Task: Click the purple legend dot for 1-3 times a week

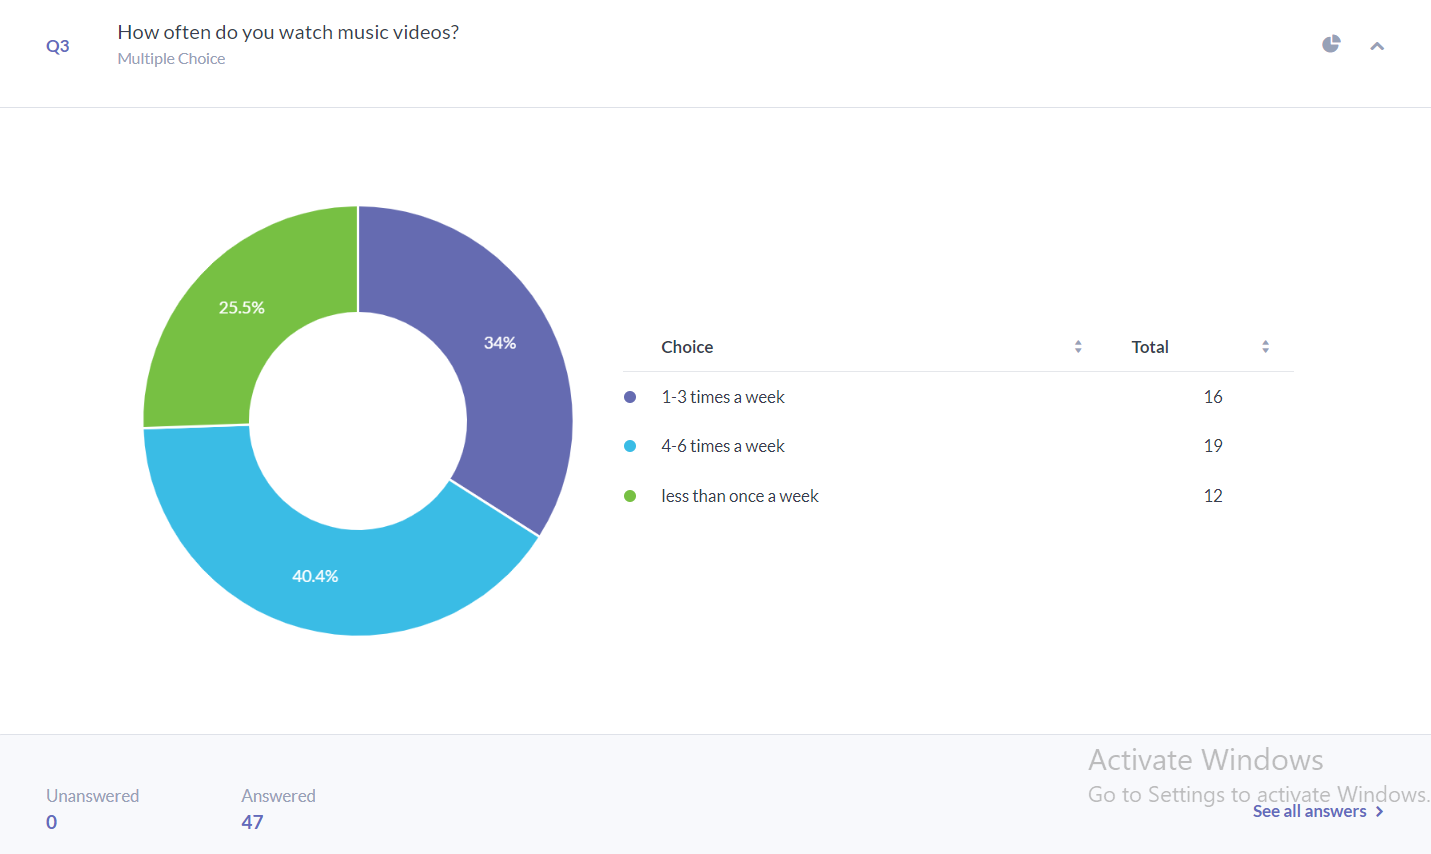Action: click(630, 397)
